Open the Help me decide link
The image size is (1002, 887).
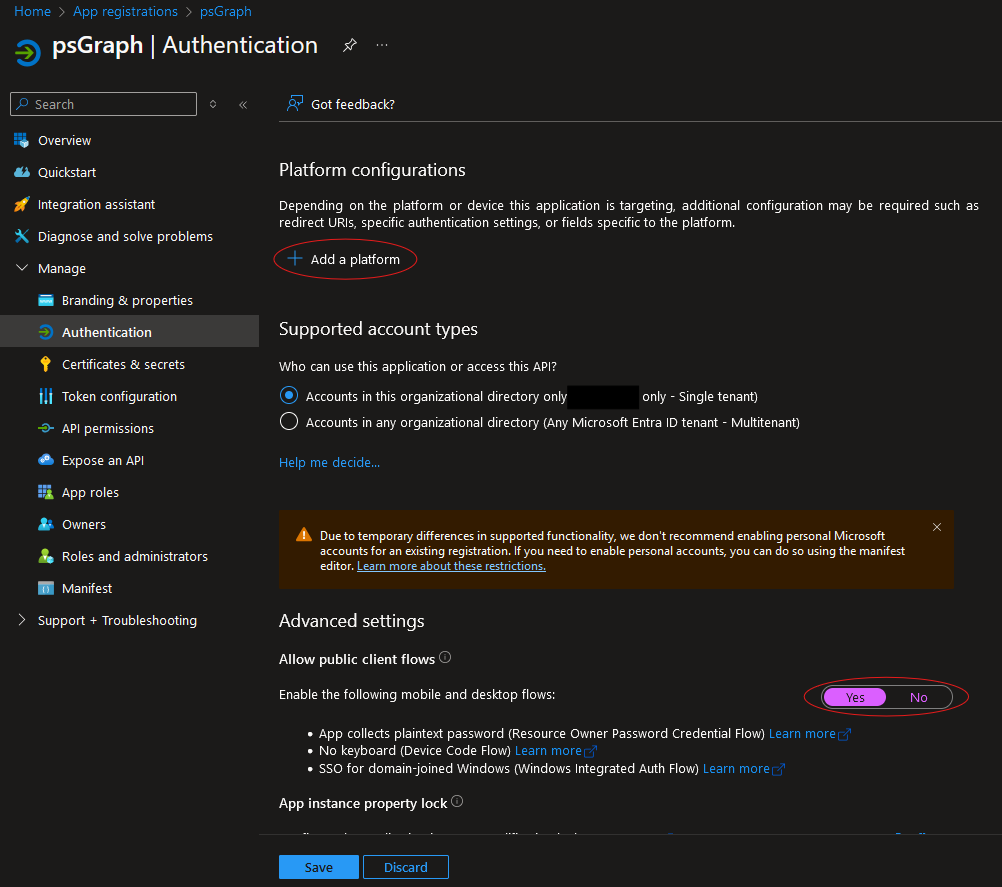pyautogui.click(x=329, y=462)
